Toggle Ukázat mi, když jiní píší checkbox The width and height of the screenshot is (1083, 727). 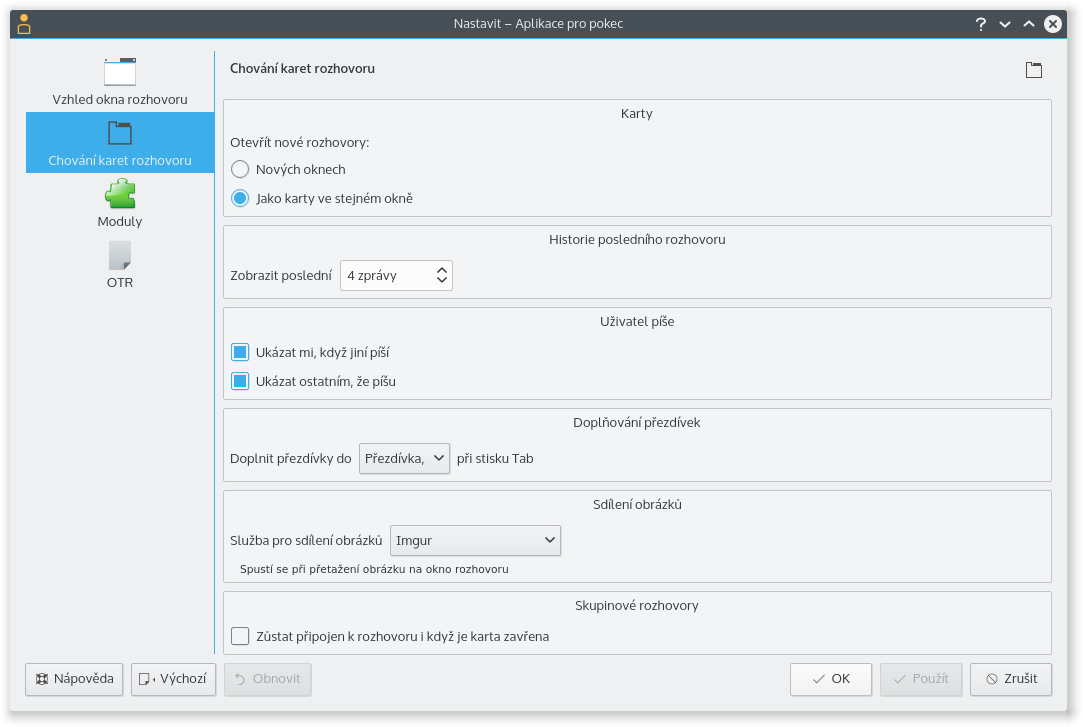pos(309,352)
